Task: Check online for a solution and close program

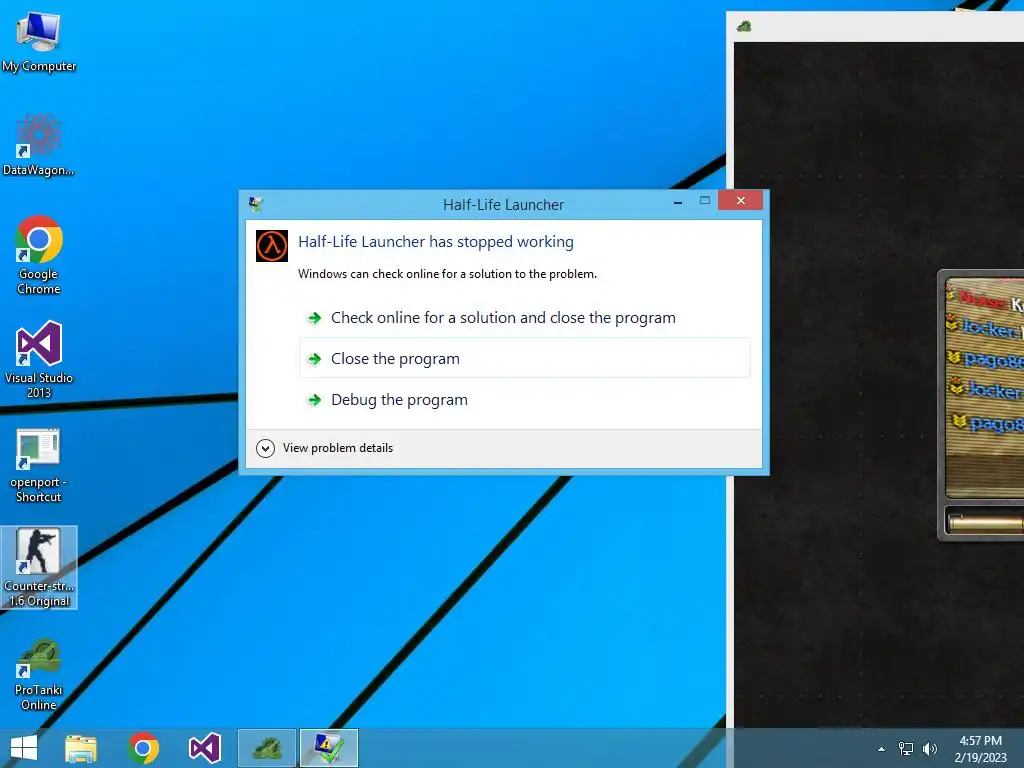Action: [x=524, y=318]
